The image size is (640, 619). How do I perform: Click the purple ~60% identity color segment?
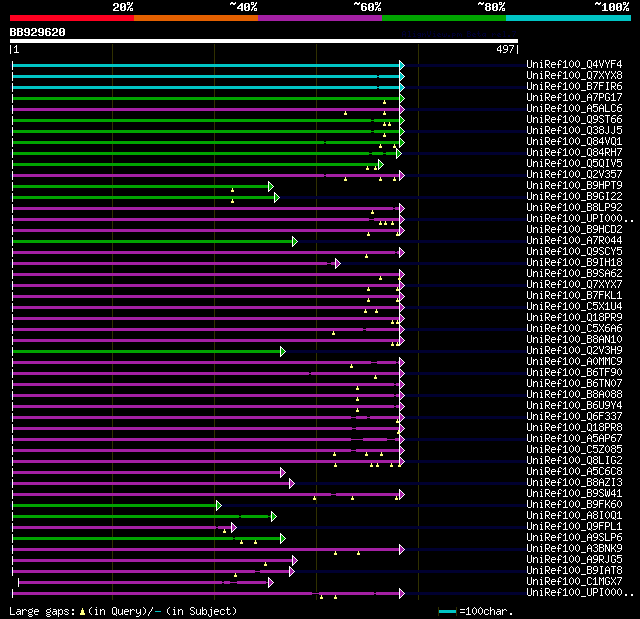pos(320,18)
